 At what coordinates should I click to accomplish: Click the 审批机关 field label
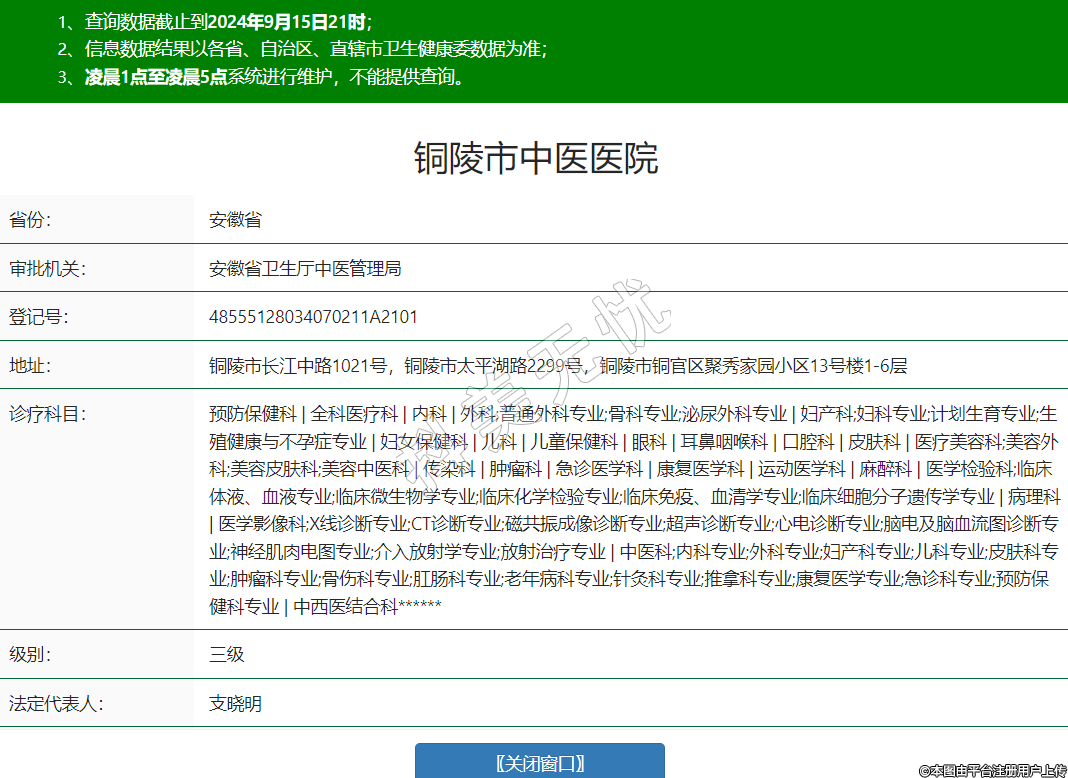tap(47, 269)
